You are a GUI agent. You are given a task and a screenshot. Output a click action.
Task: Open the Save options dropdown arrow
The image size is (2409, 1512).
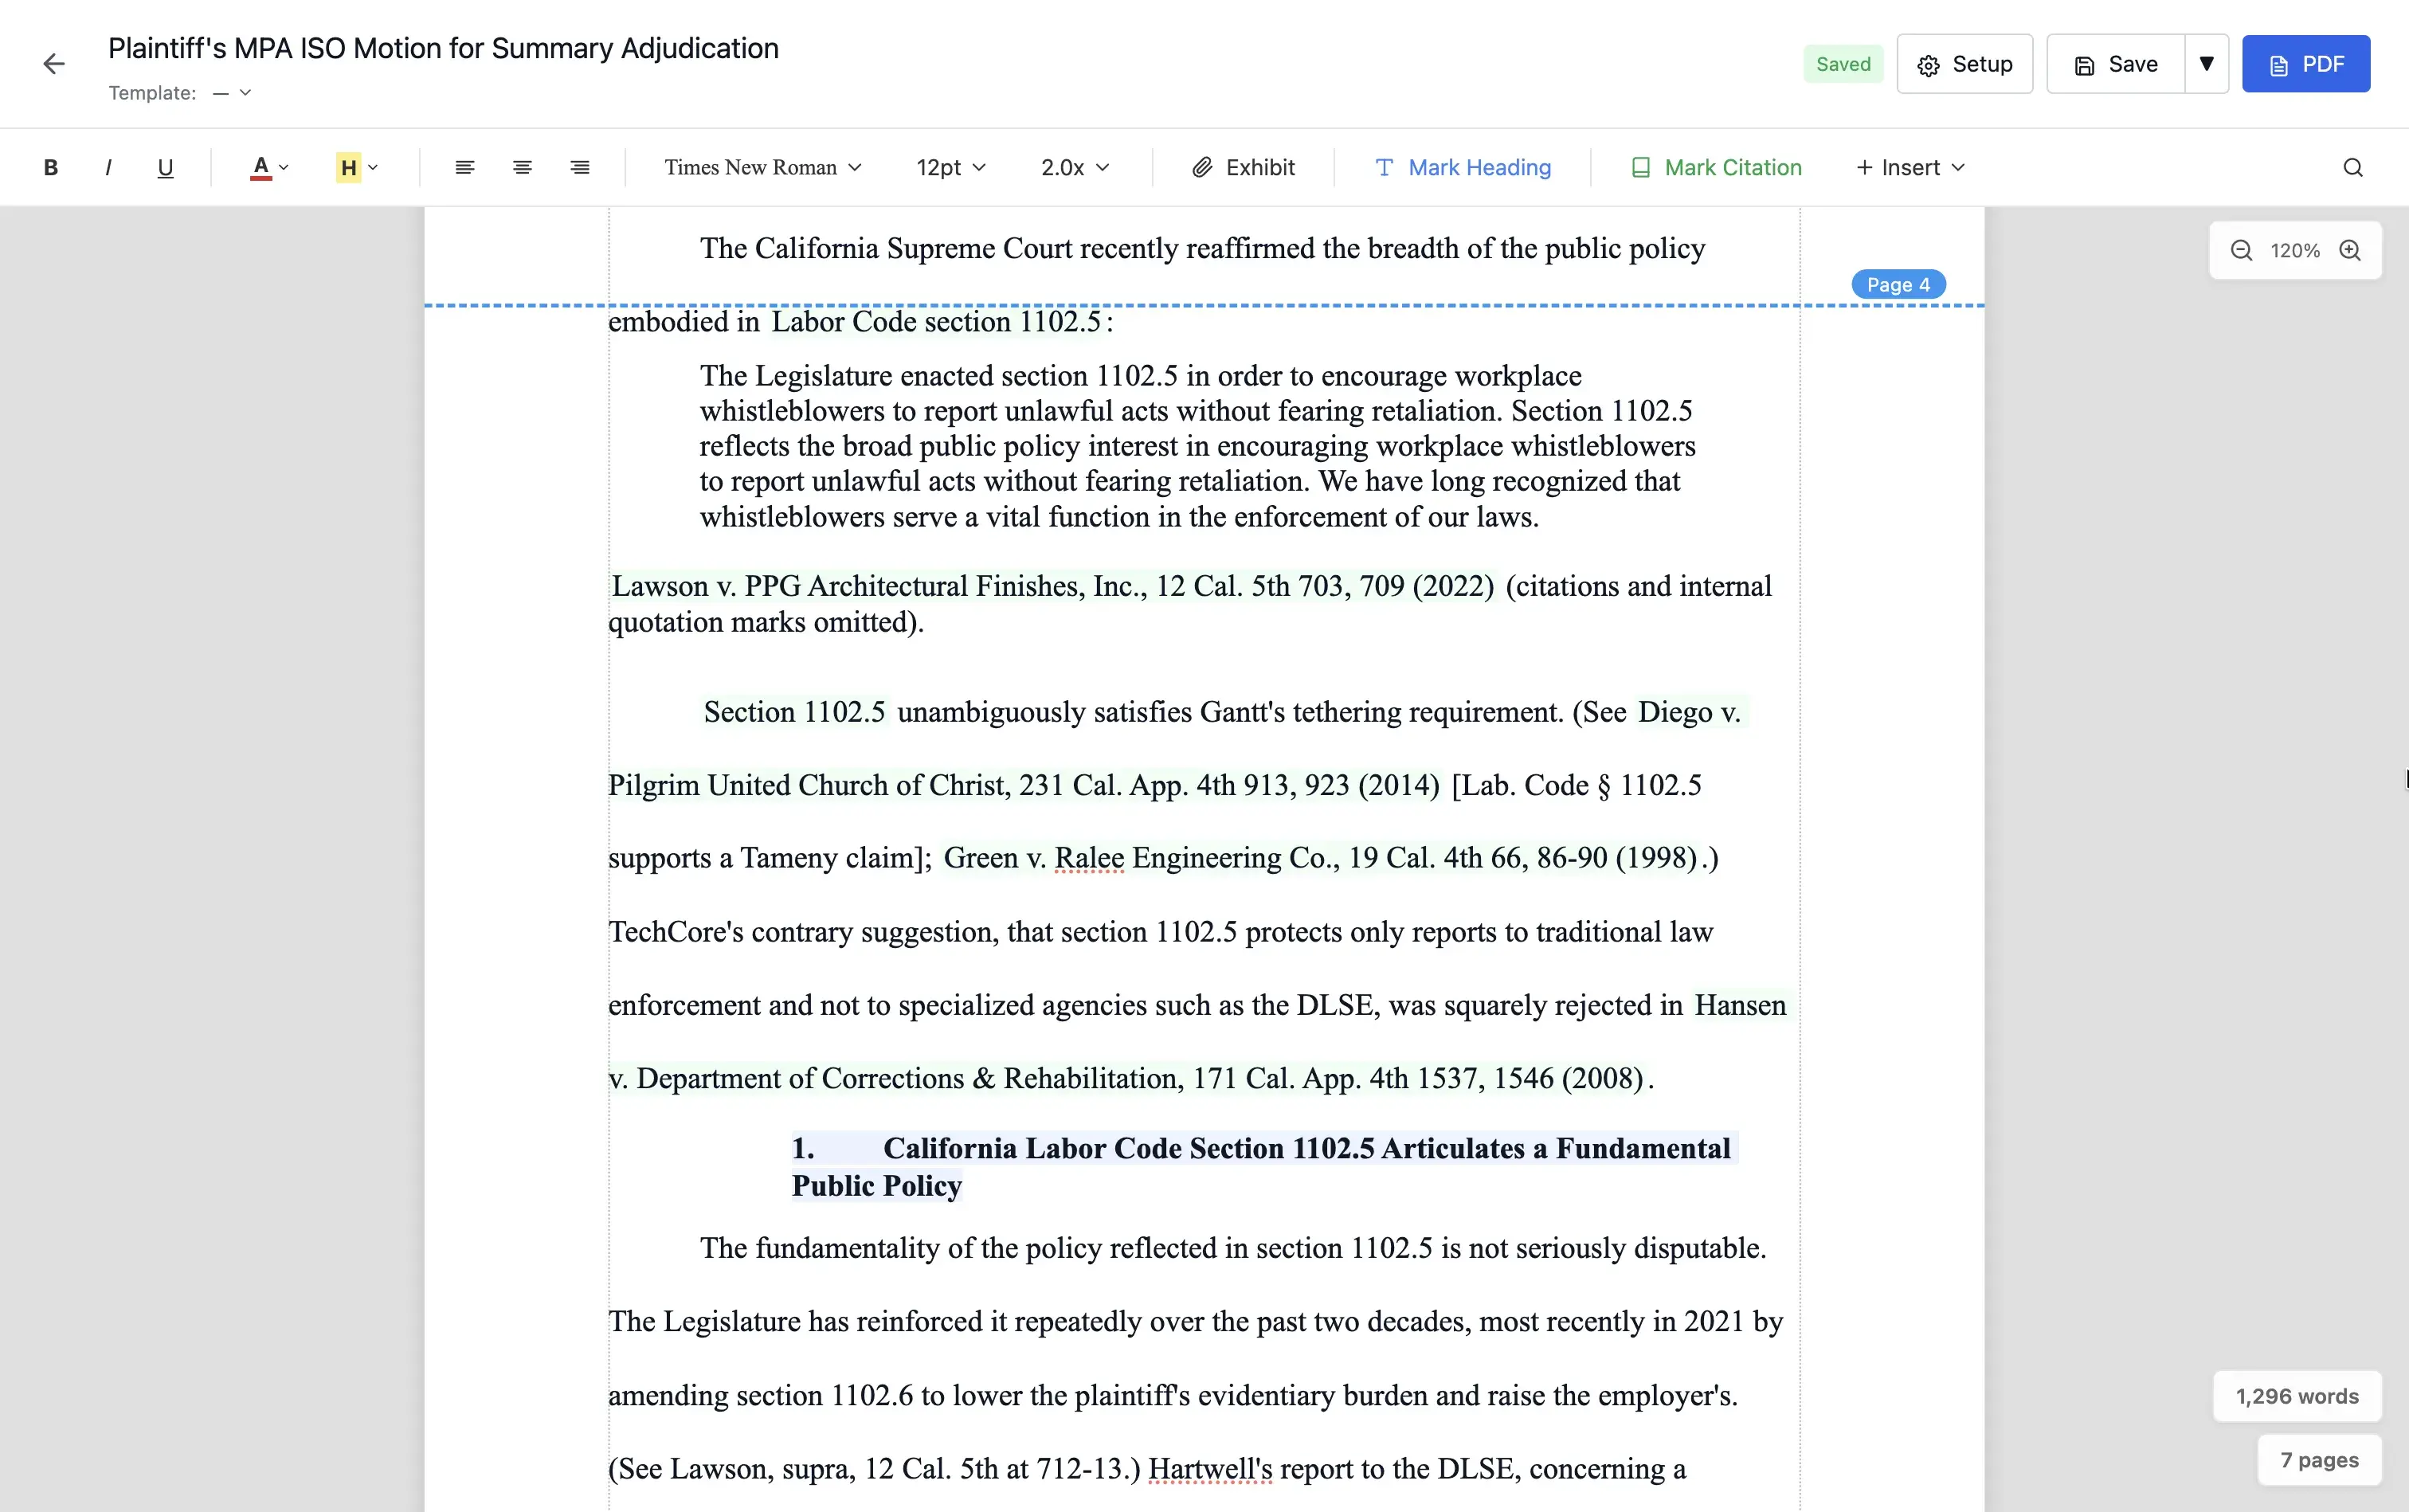point(2207,64)
